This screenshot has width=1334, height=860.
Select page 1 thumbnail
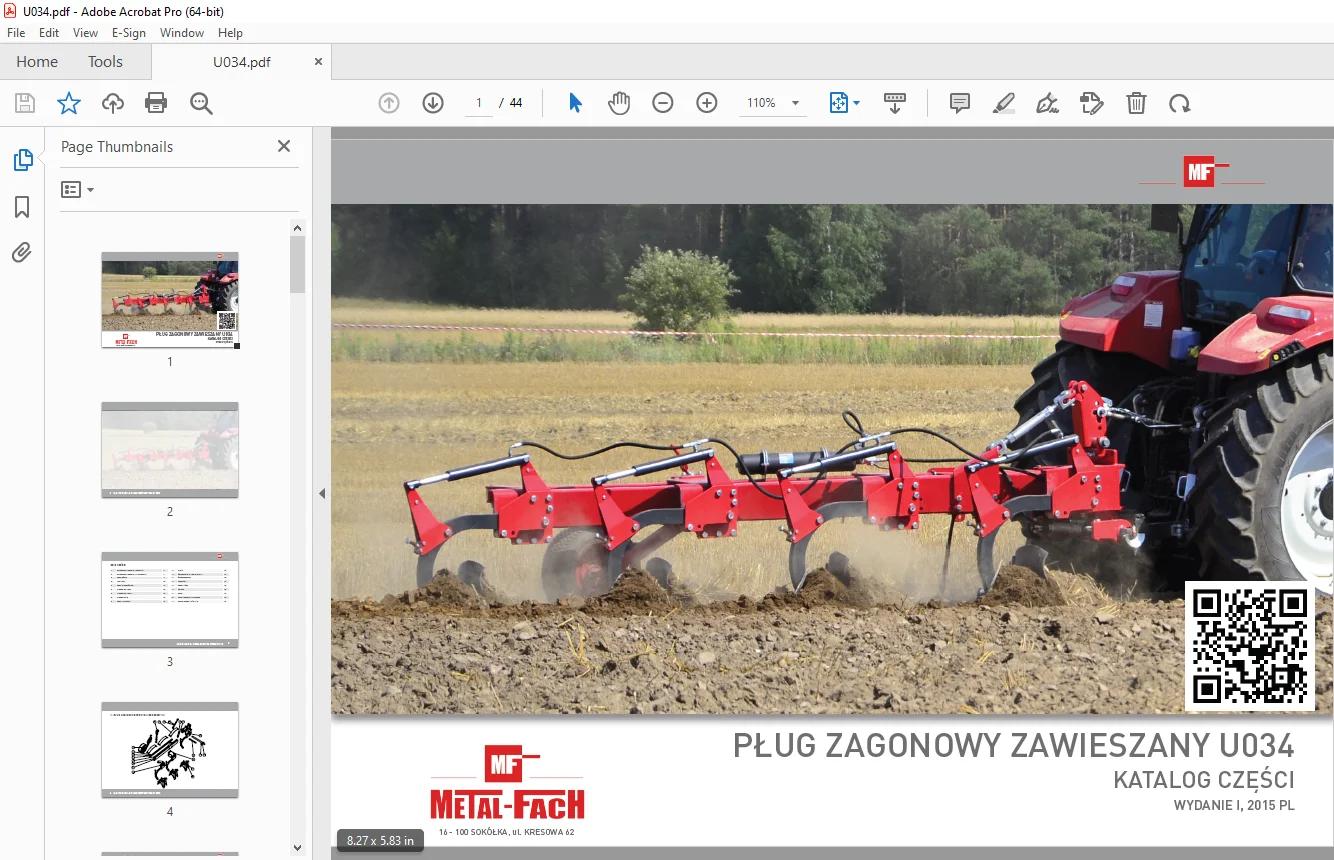point(170,300)
